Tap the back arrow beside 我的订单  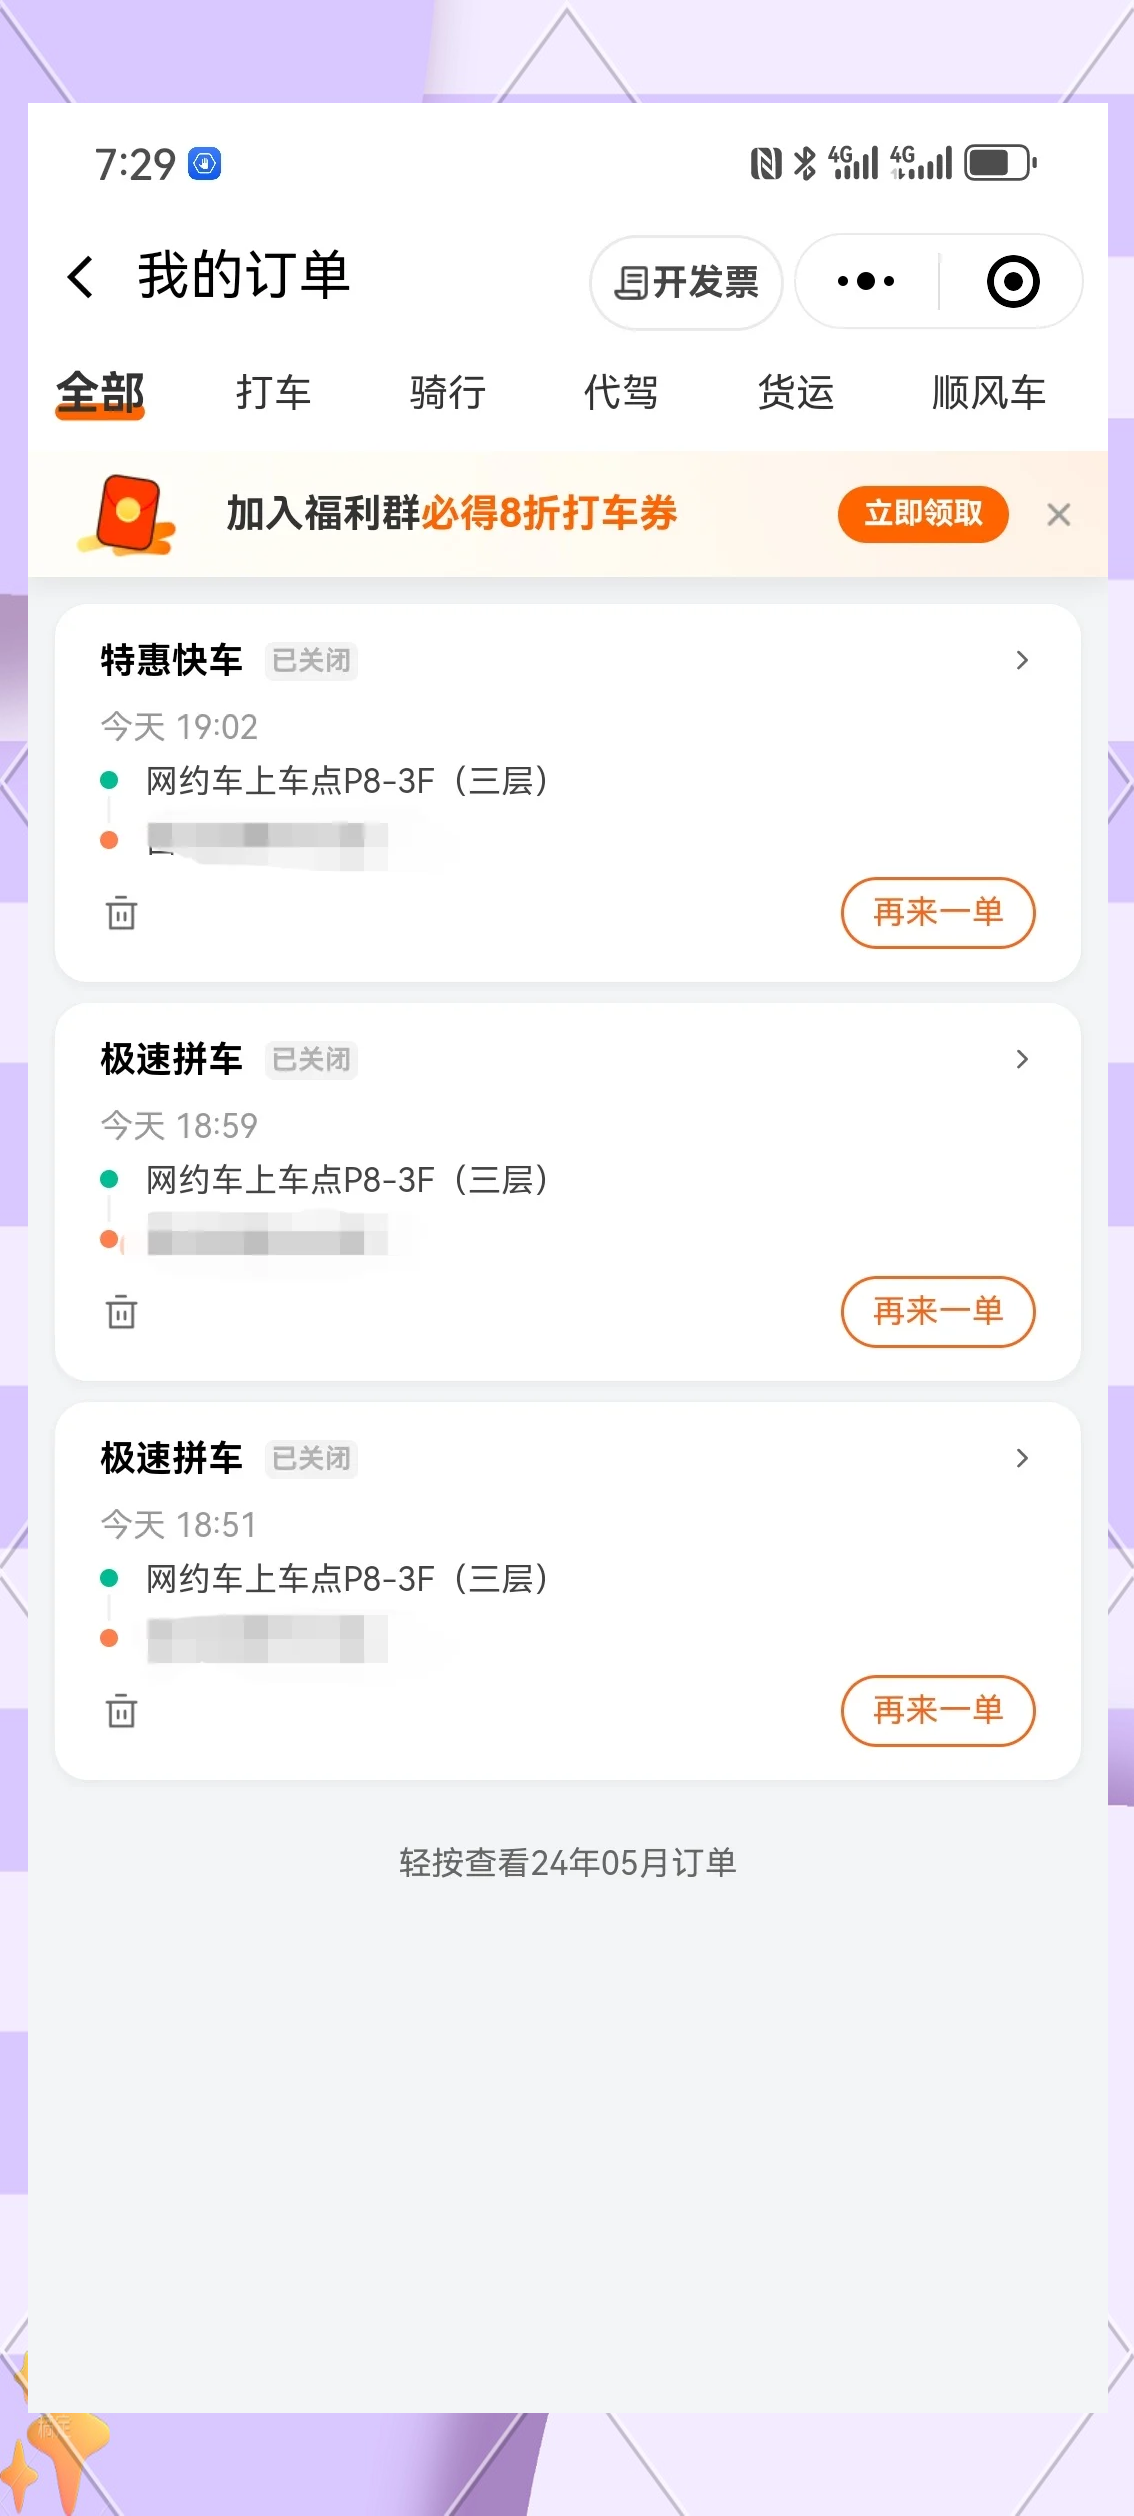[x=81, y=277]
